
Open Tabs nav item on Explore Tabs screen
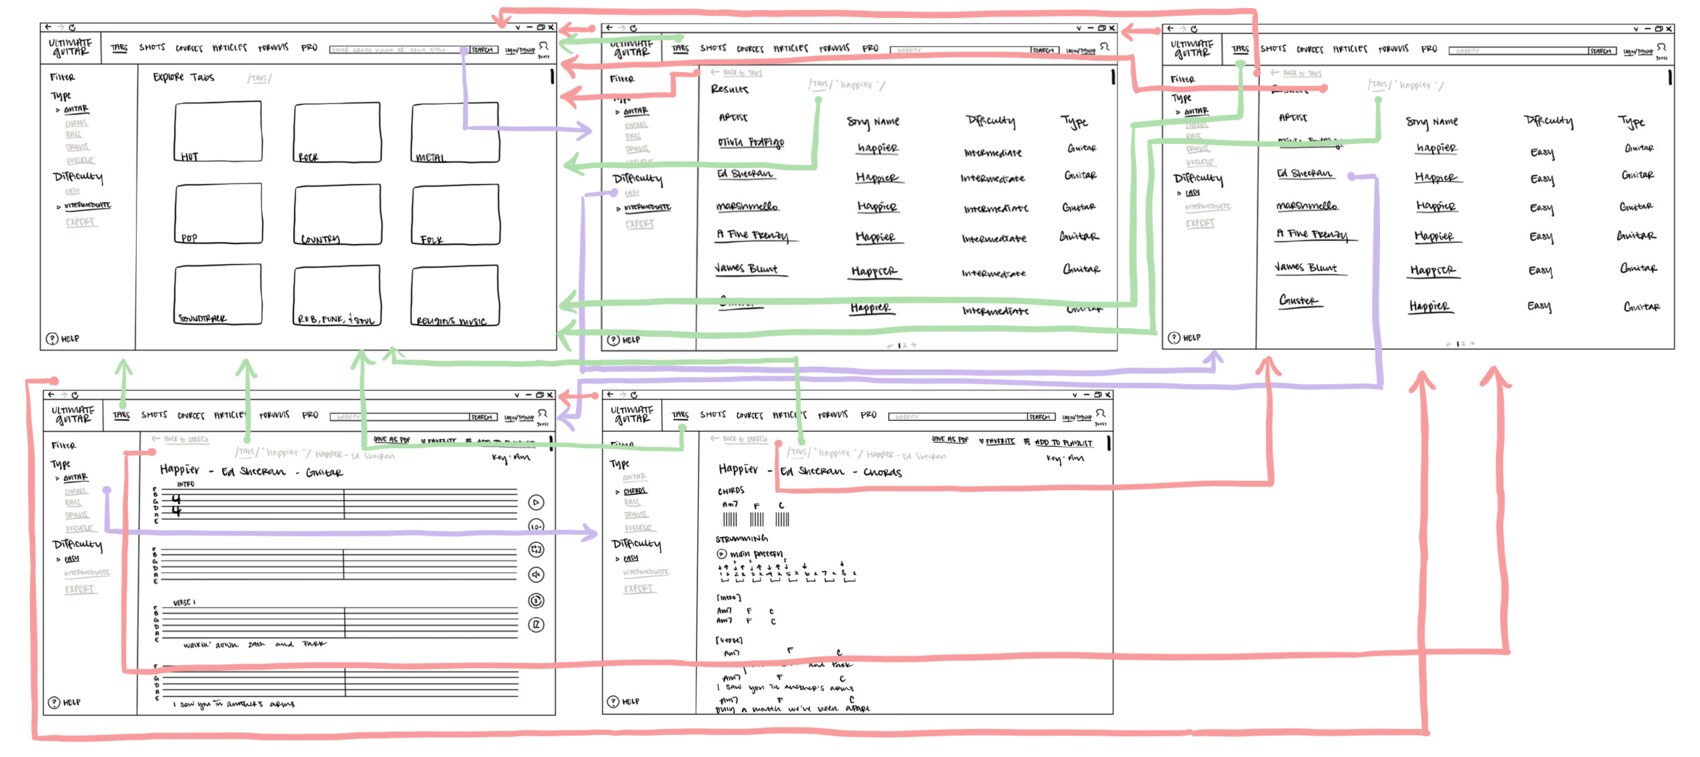tap(119, 47)
